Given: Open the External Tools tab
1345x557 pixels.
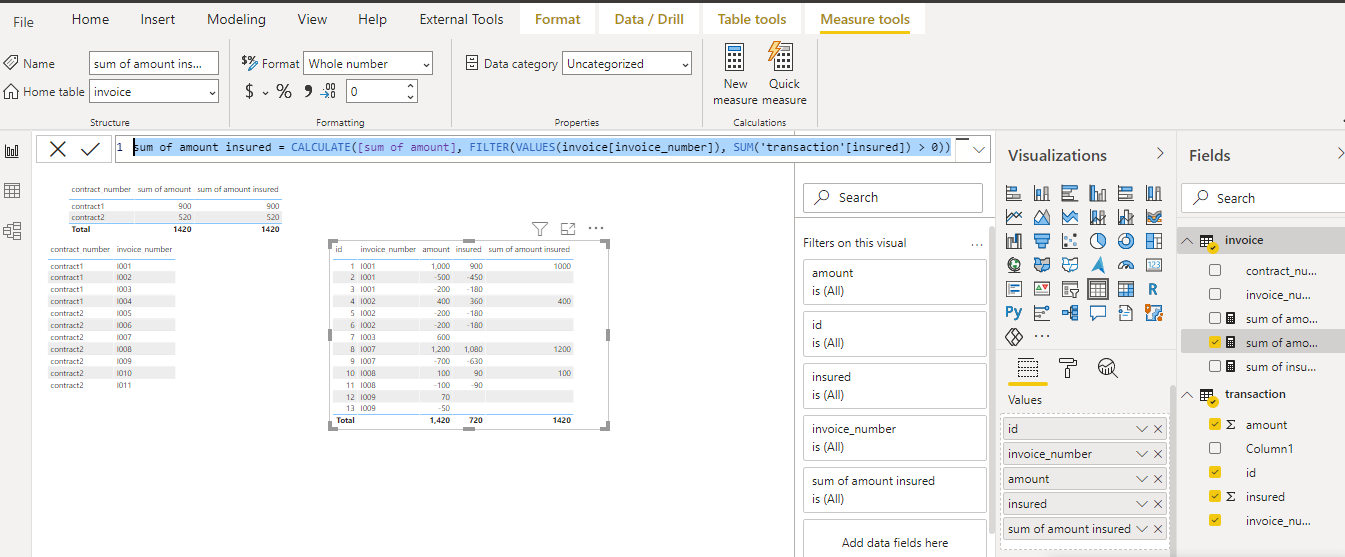Looking at the screenshot, I should point(461,19).
